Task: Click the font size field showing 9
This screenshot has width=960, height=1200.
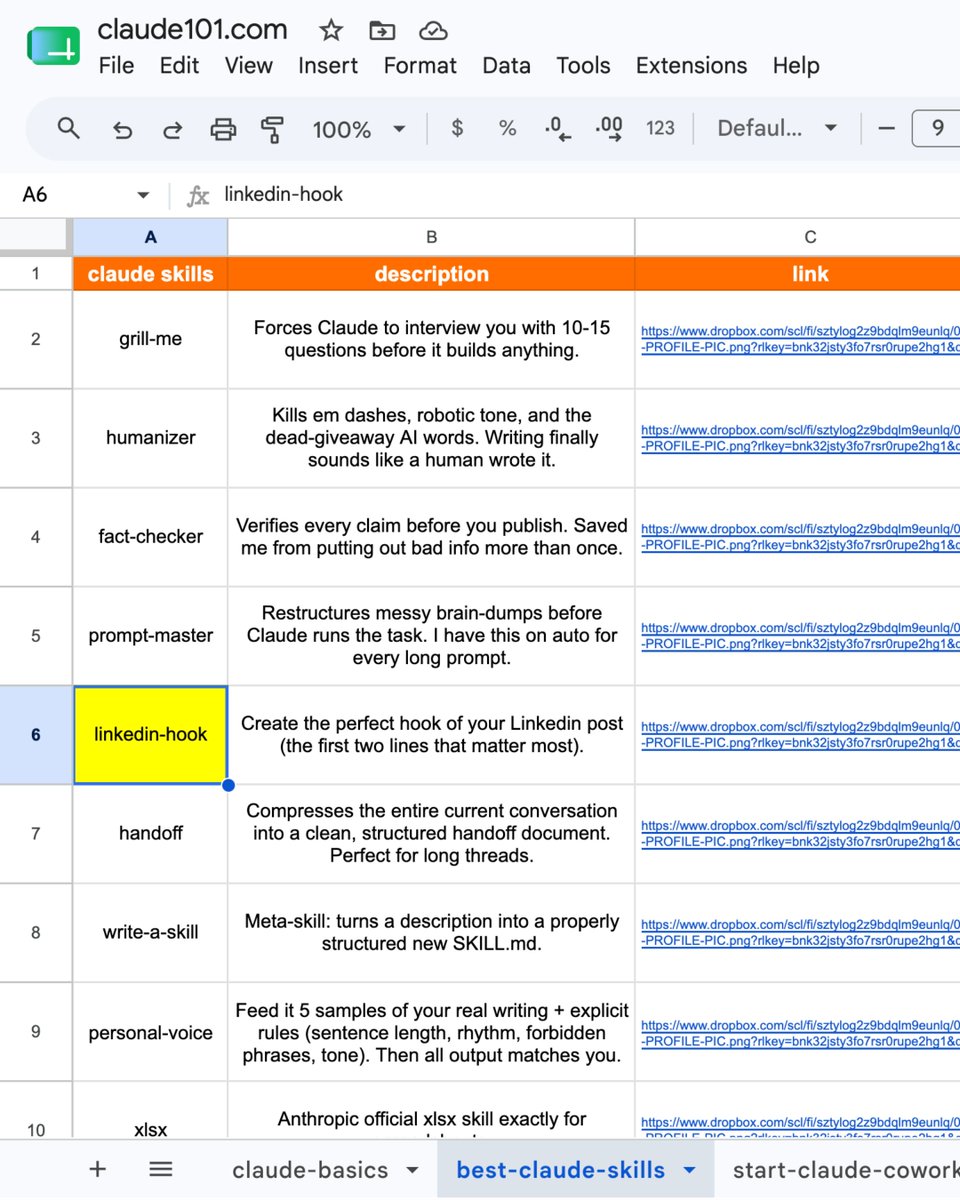Action: 937,128
